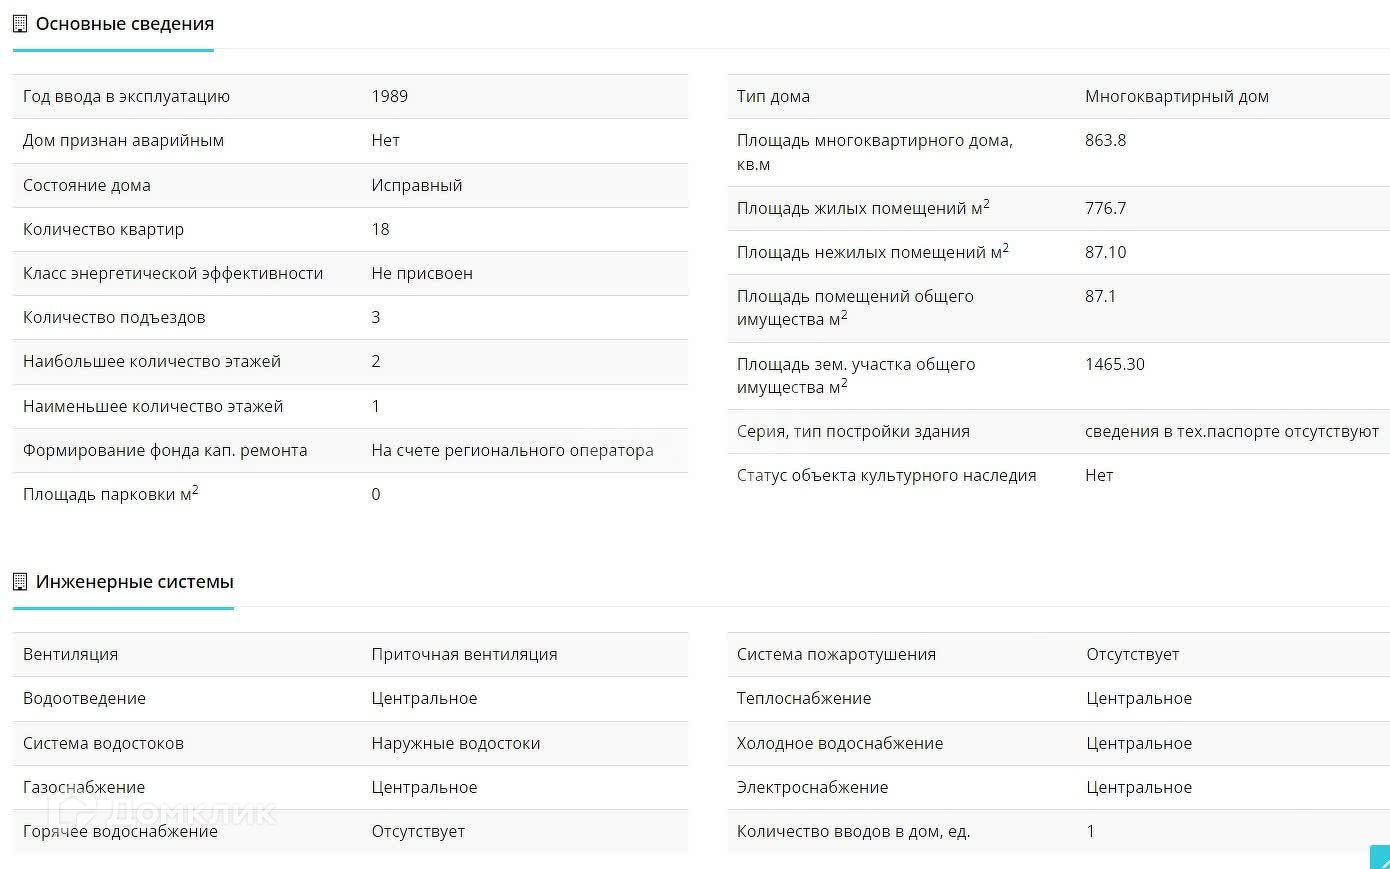Image resolution: width=1390 pixels, height=869 pixels.
Task: Open the Основные сведения section heading
Action: 124,24
